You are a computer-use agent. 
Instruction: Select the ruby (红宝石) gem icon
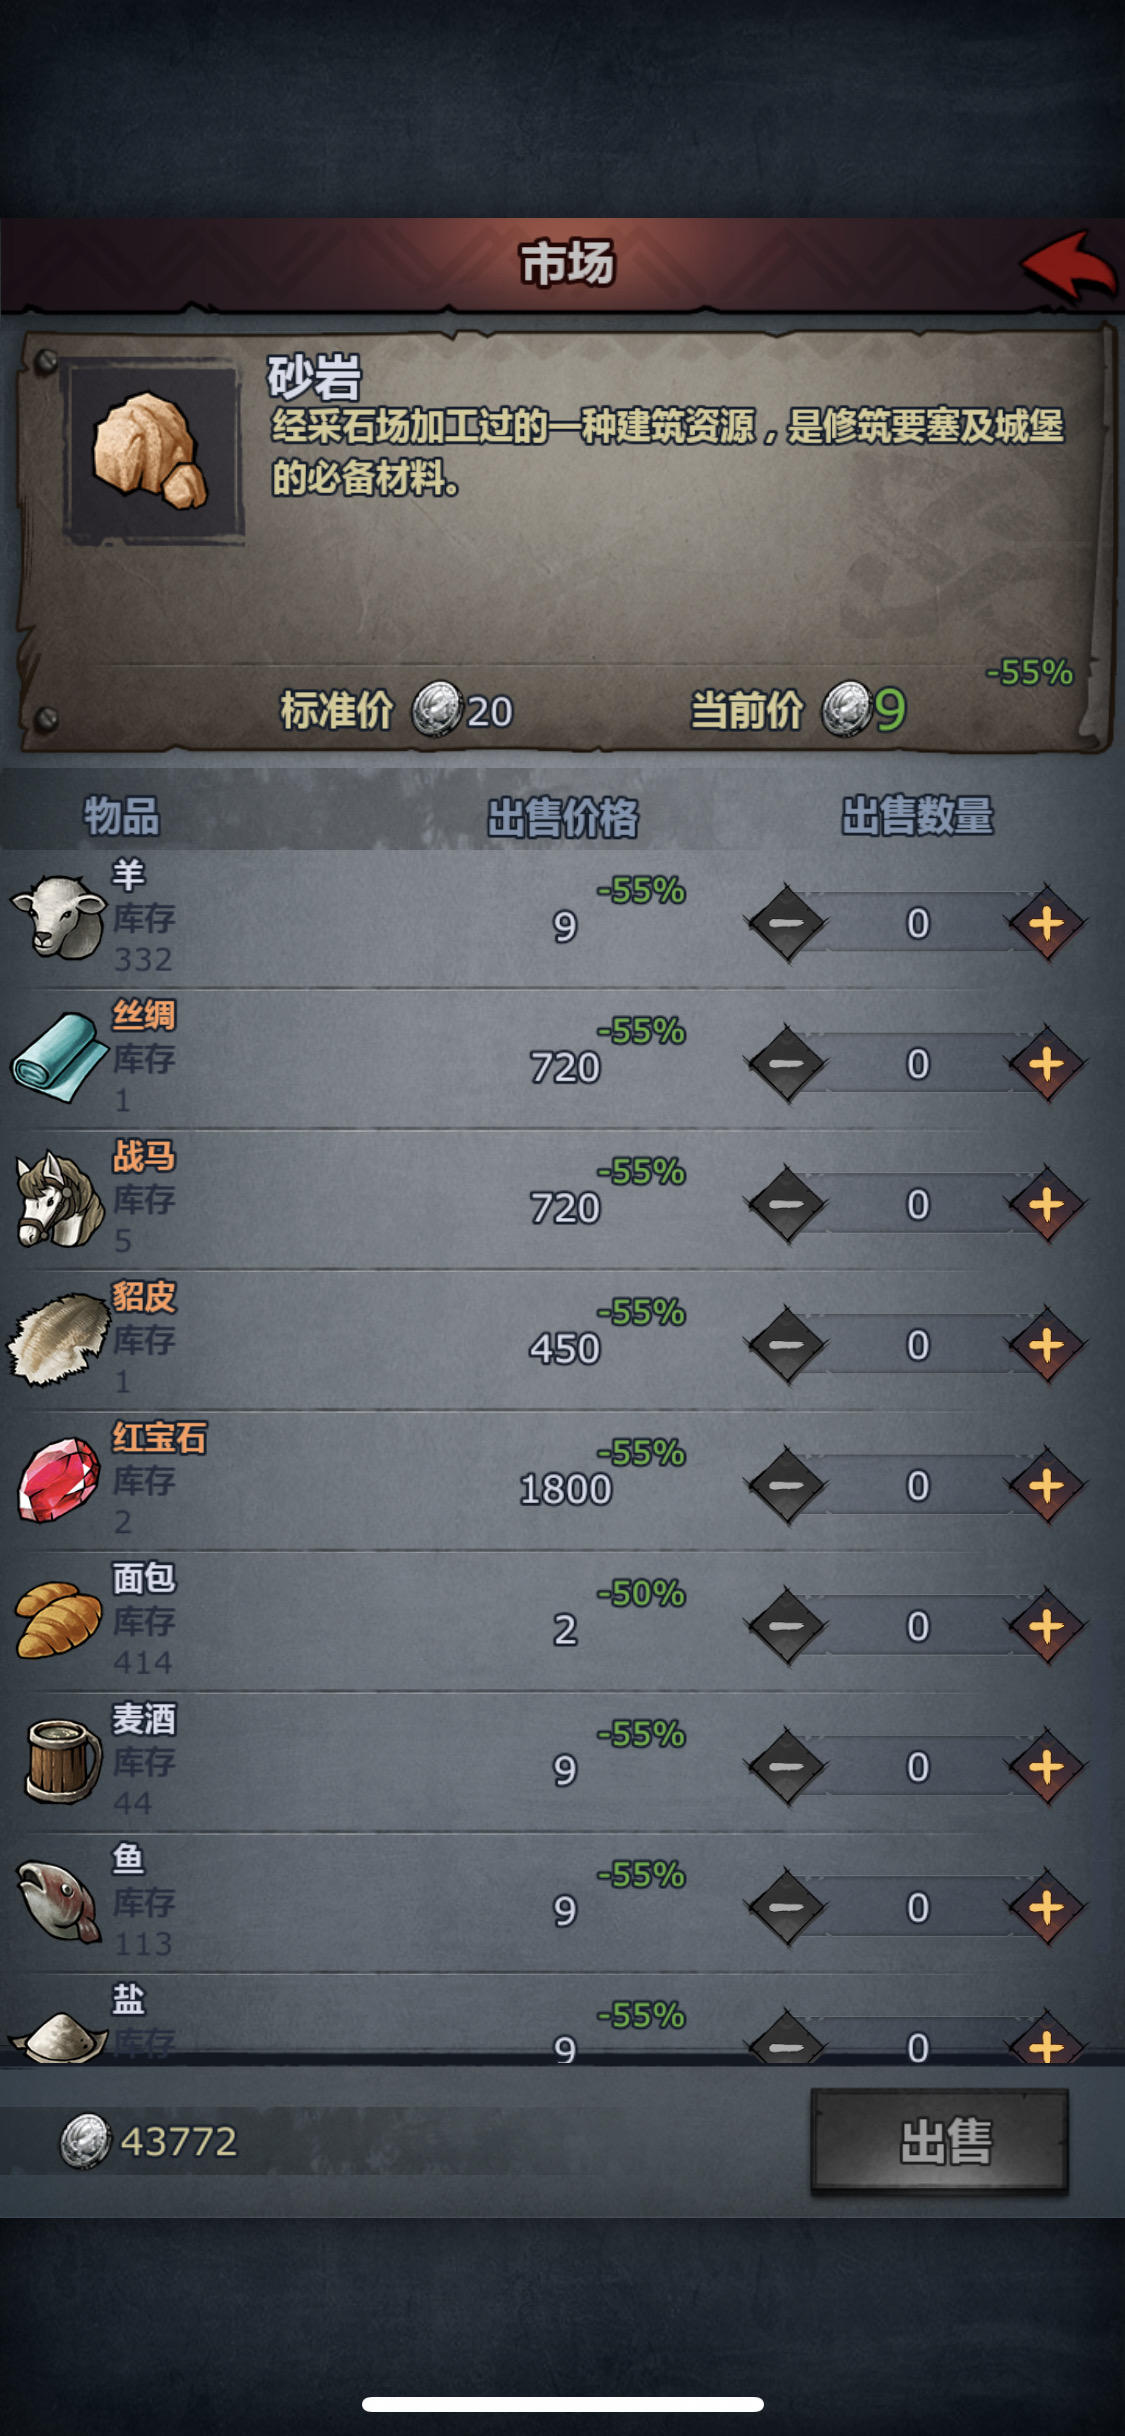coord(58,1480)
